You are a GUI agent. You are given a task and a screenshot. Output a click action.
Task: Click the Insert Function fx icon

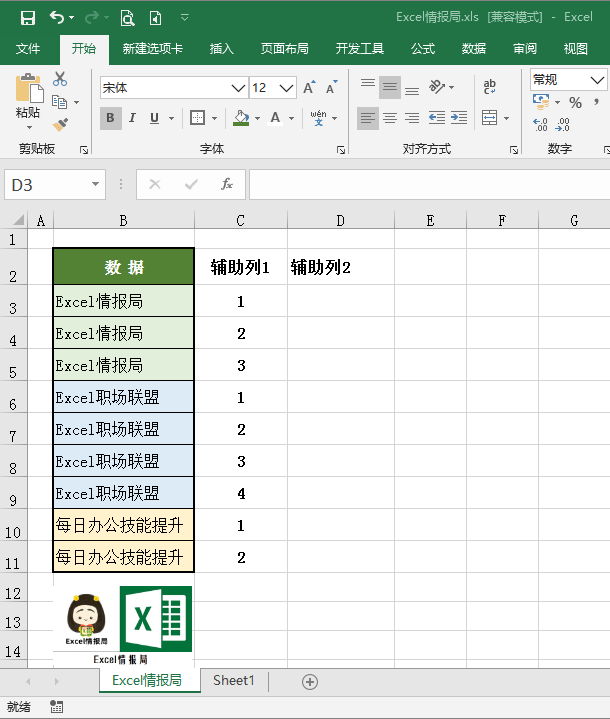pos(227,184)
